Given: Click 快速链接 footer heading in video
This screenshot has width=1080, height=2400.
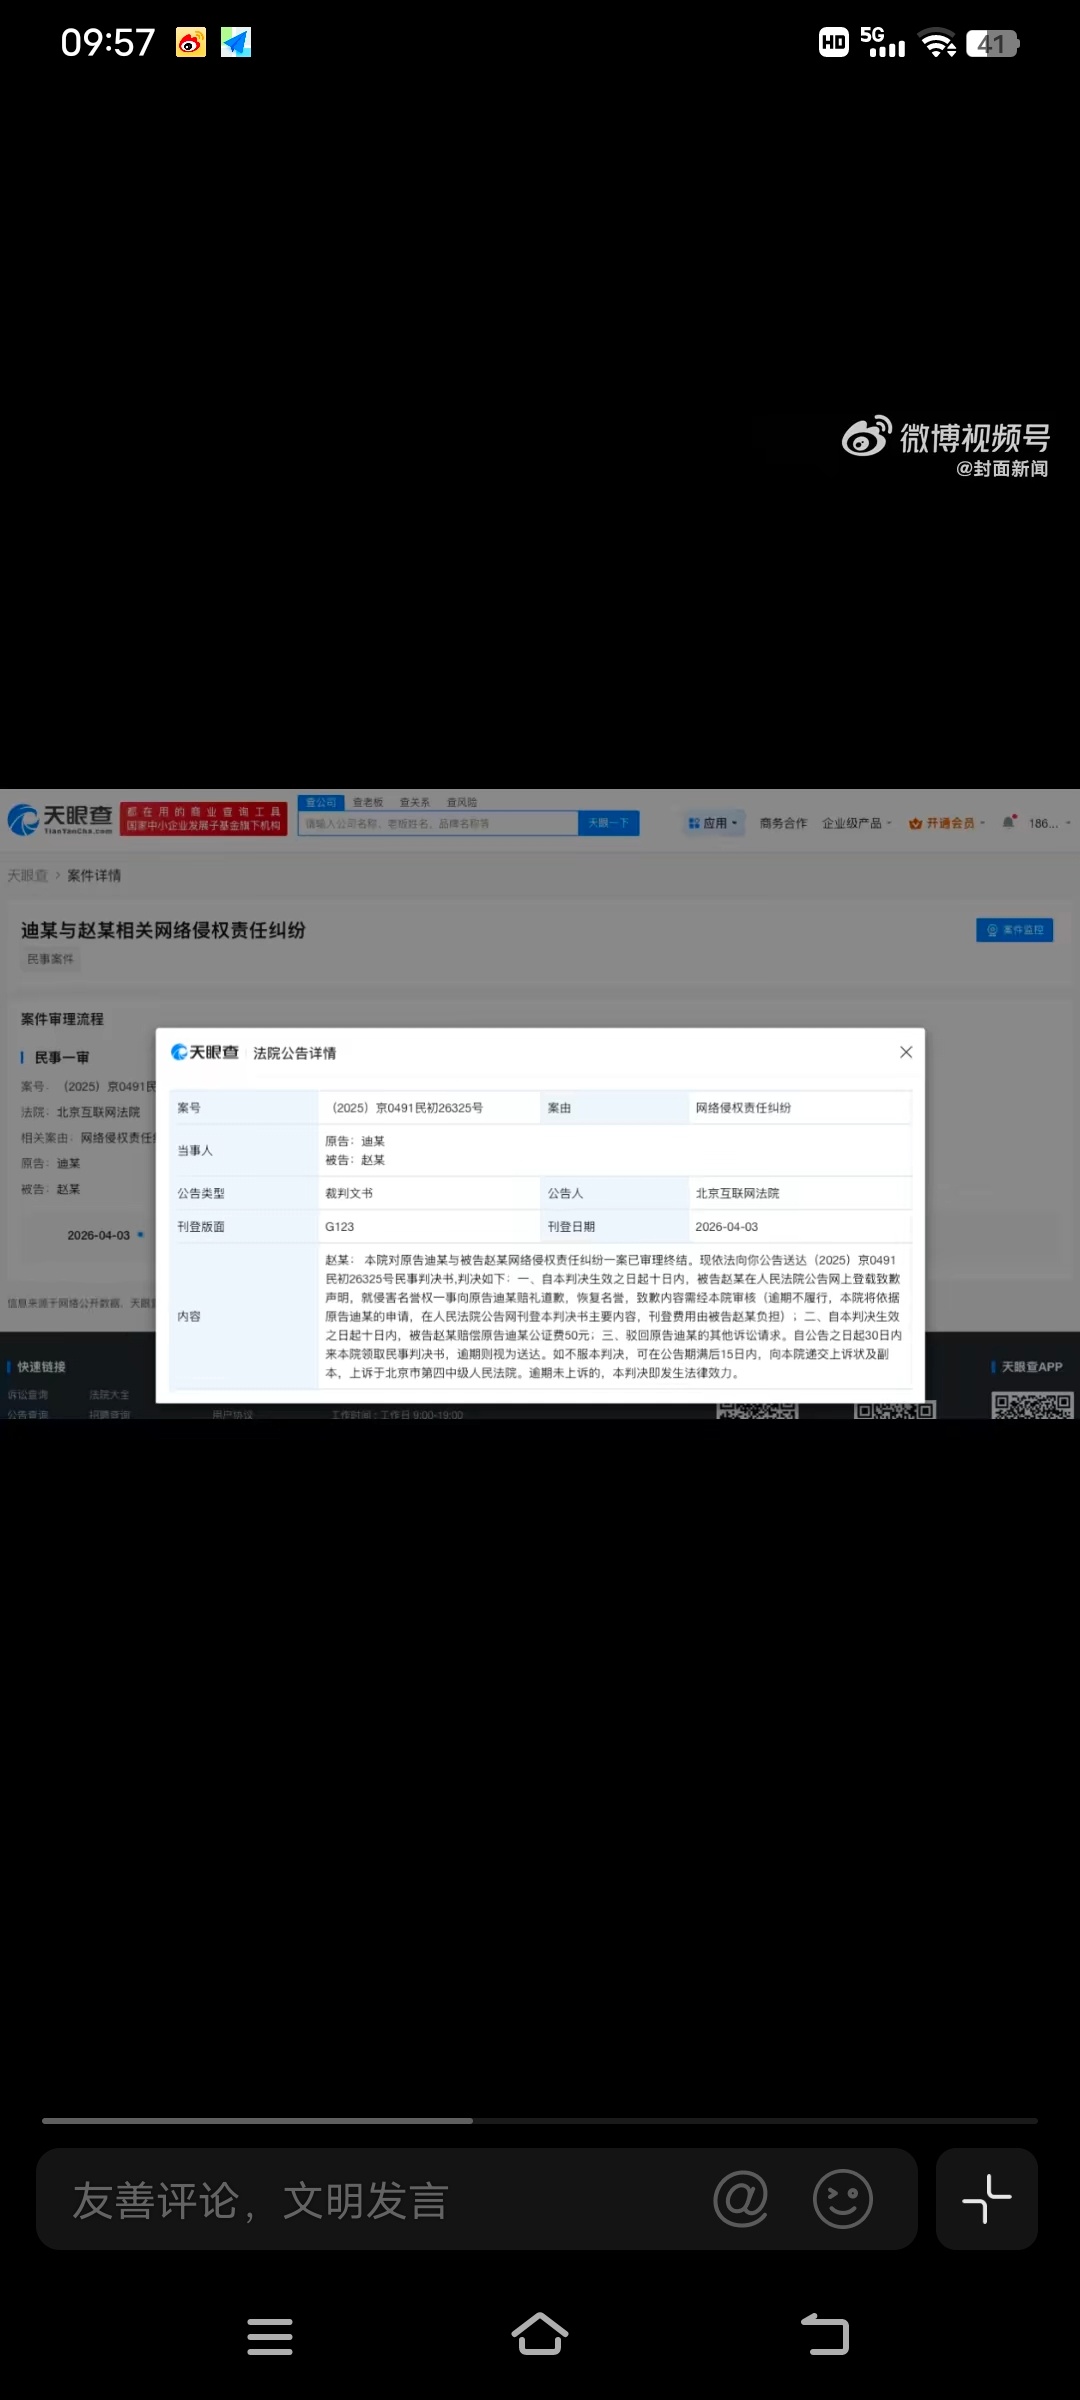Looking at the screenshot, I should point(41,1367).
